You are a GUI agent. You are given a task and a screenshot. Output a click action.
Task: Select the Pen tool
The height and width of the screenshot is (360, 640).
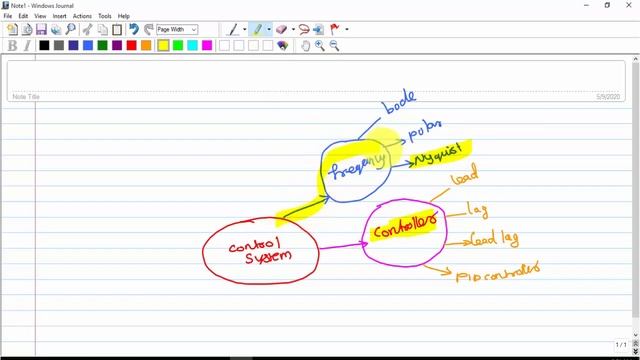pyautogui.click(x=233, y=29)
